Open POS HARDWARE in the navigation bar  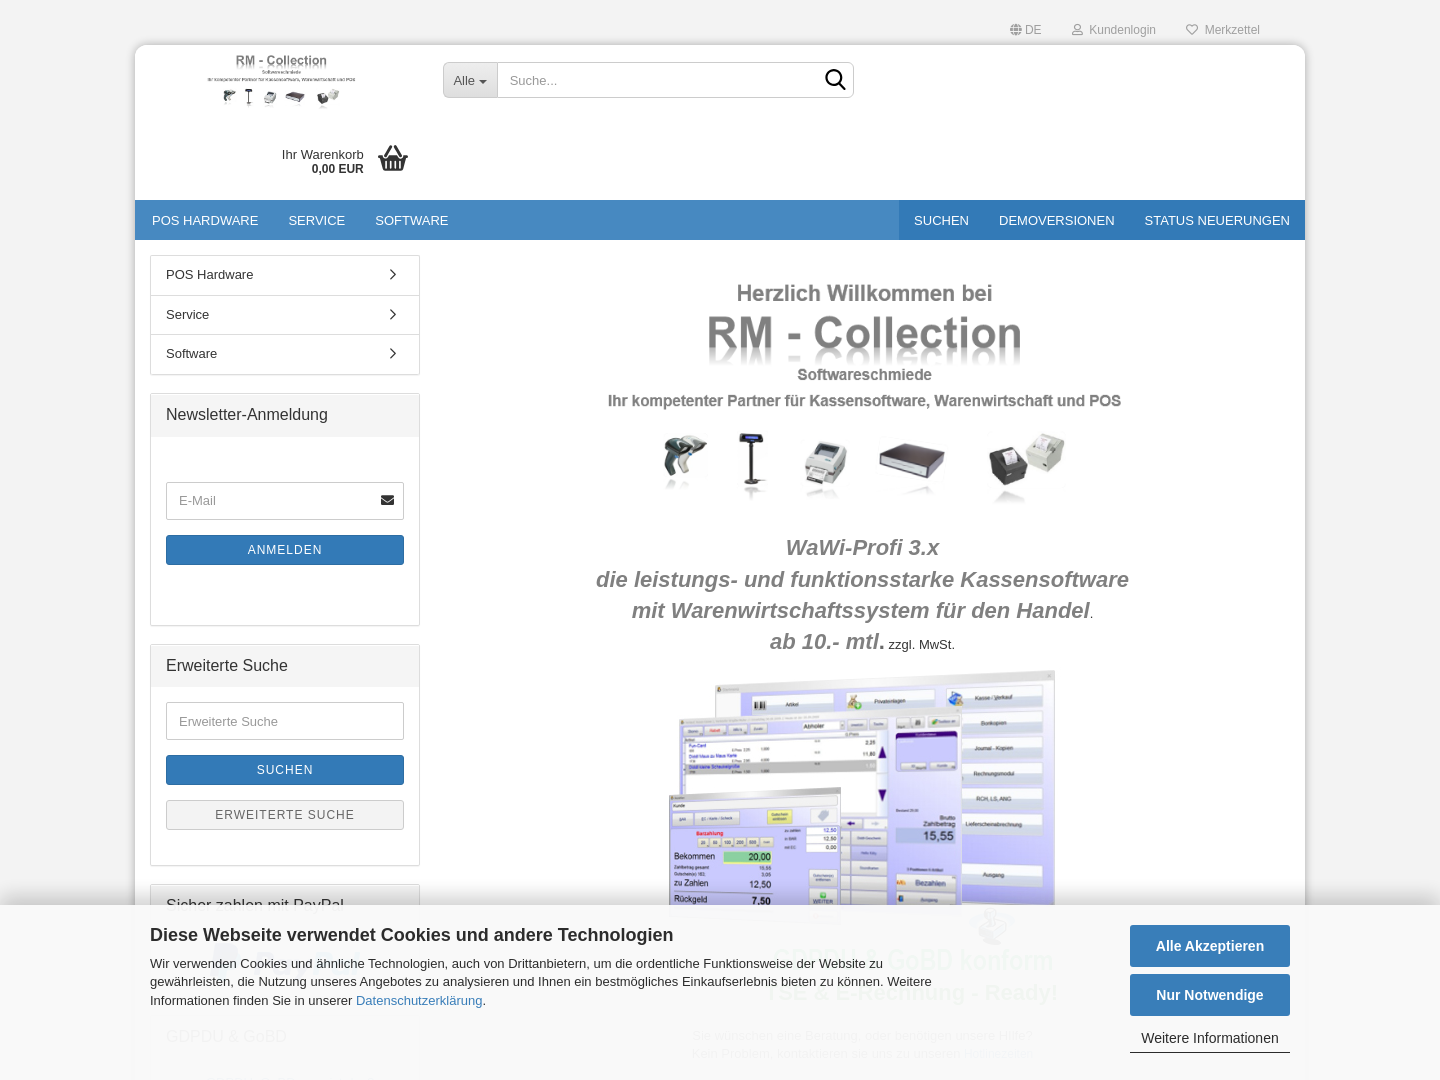(x=205, y=220)
